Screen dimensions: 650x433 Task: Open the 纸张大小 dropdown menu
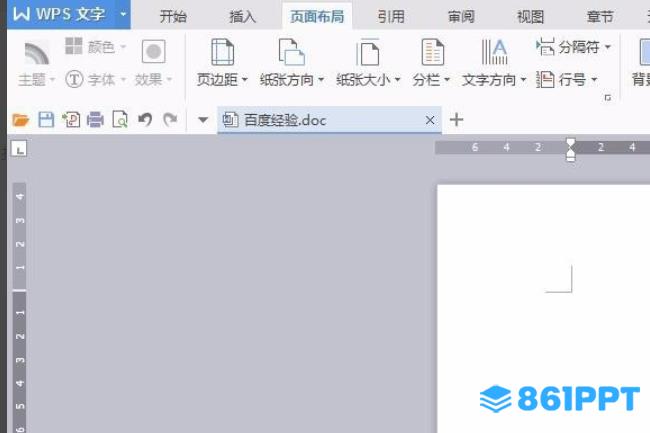[397, 80]
